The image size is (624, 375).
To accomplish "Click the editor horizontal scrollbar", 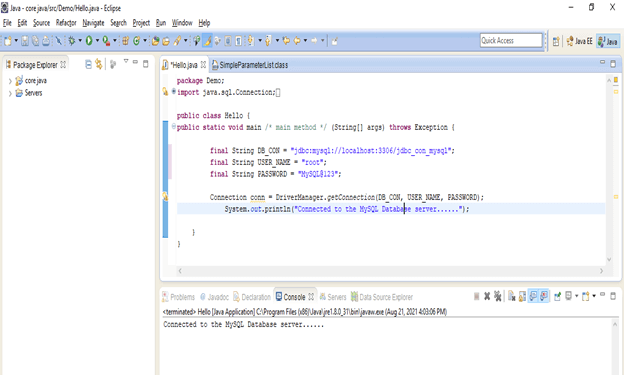I will point(390,271).
